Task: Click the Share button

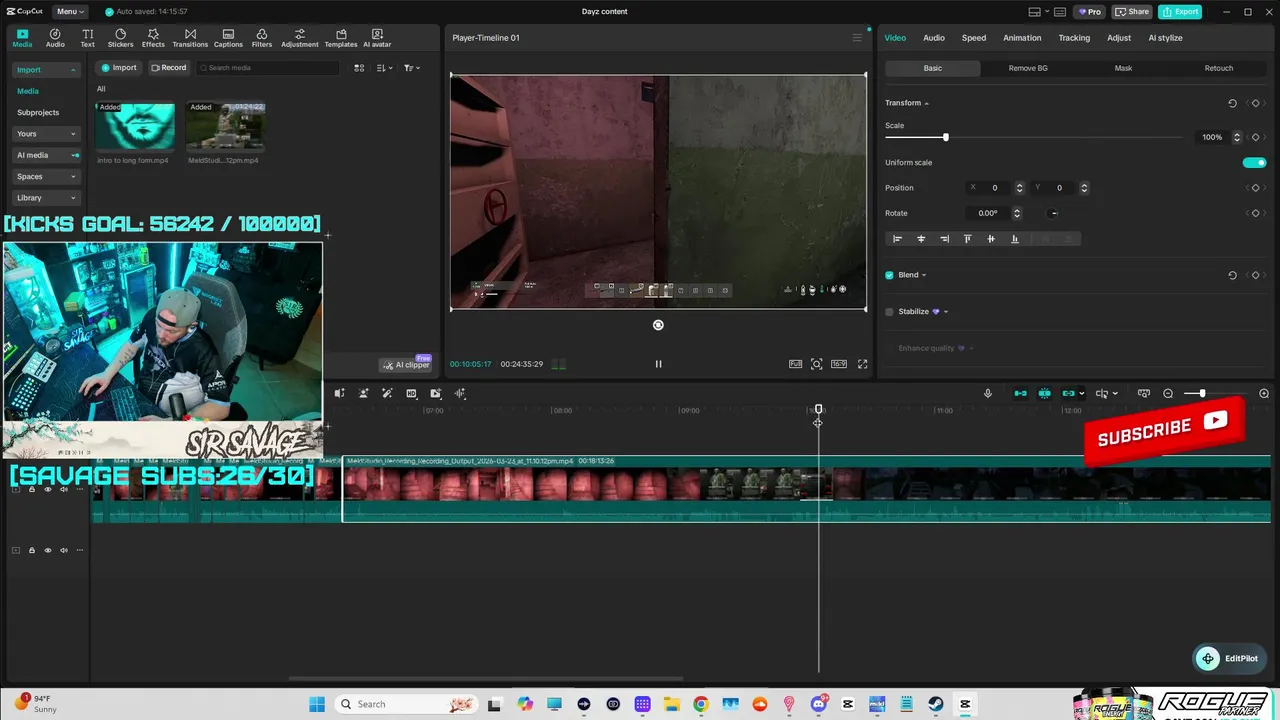Action: 1132,12
